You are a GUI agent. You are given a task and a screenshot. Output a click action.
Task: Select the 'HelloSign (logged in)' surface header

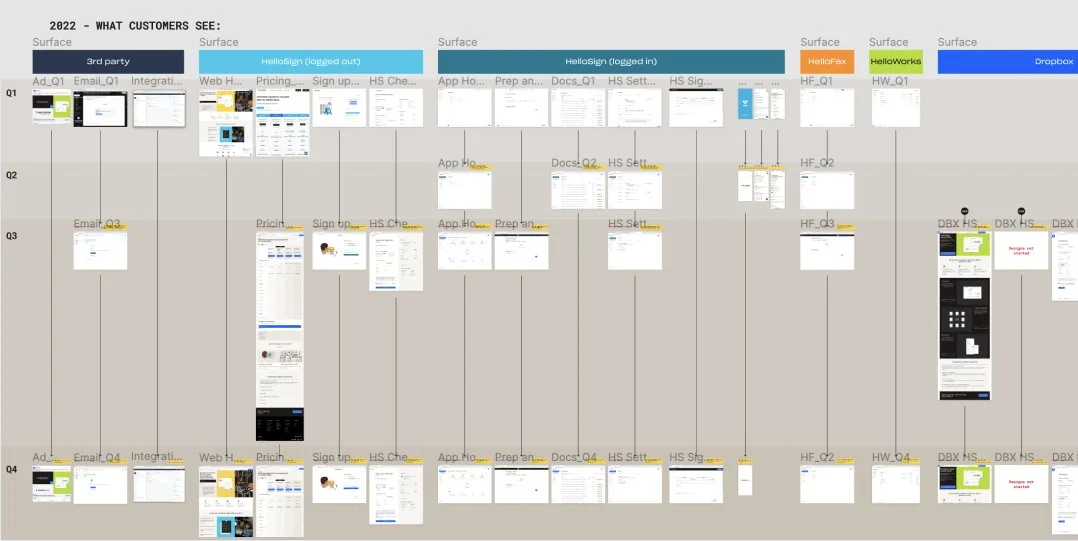(611, 62)
